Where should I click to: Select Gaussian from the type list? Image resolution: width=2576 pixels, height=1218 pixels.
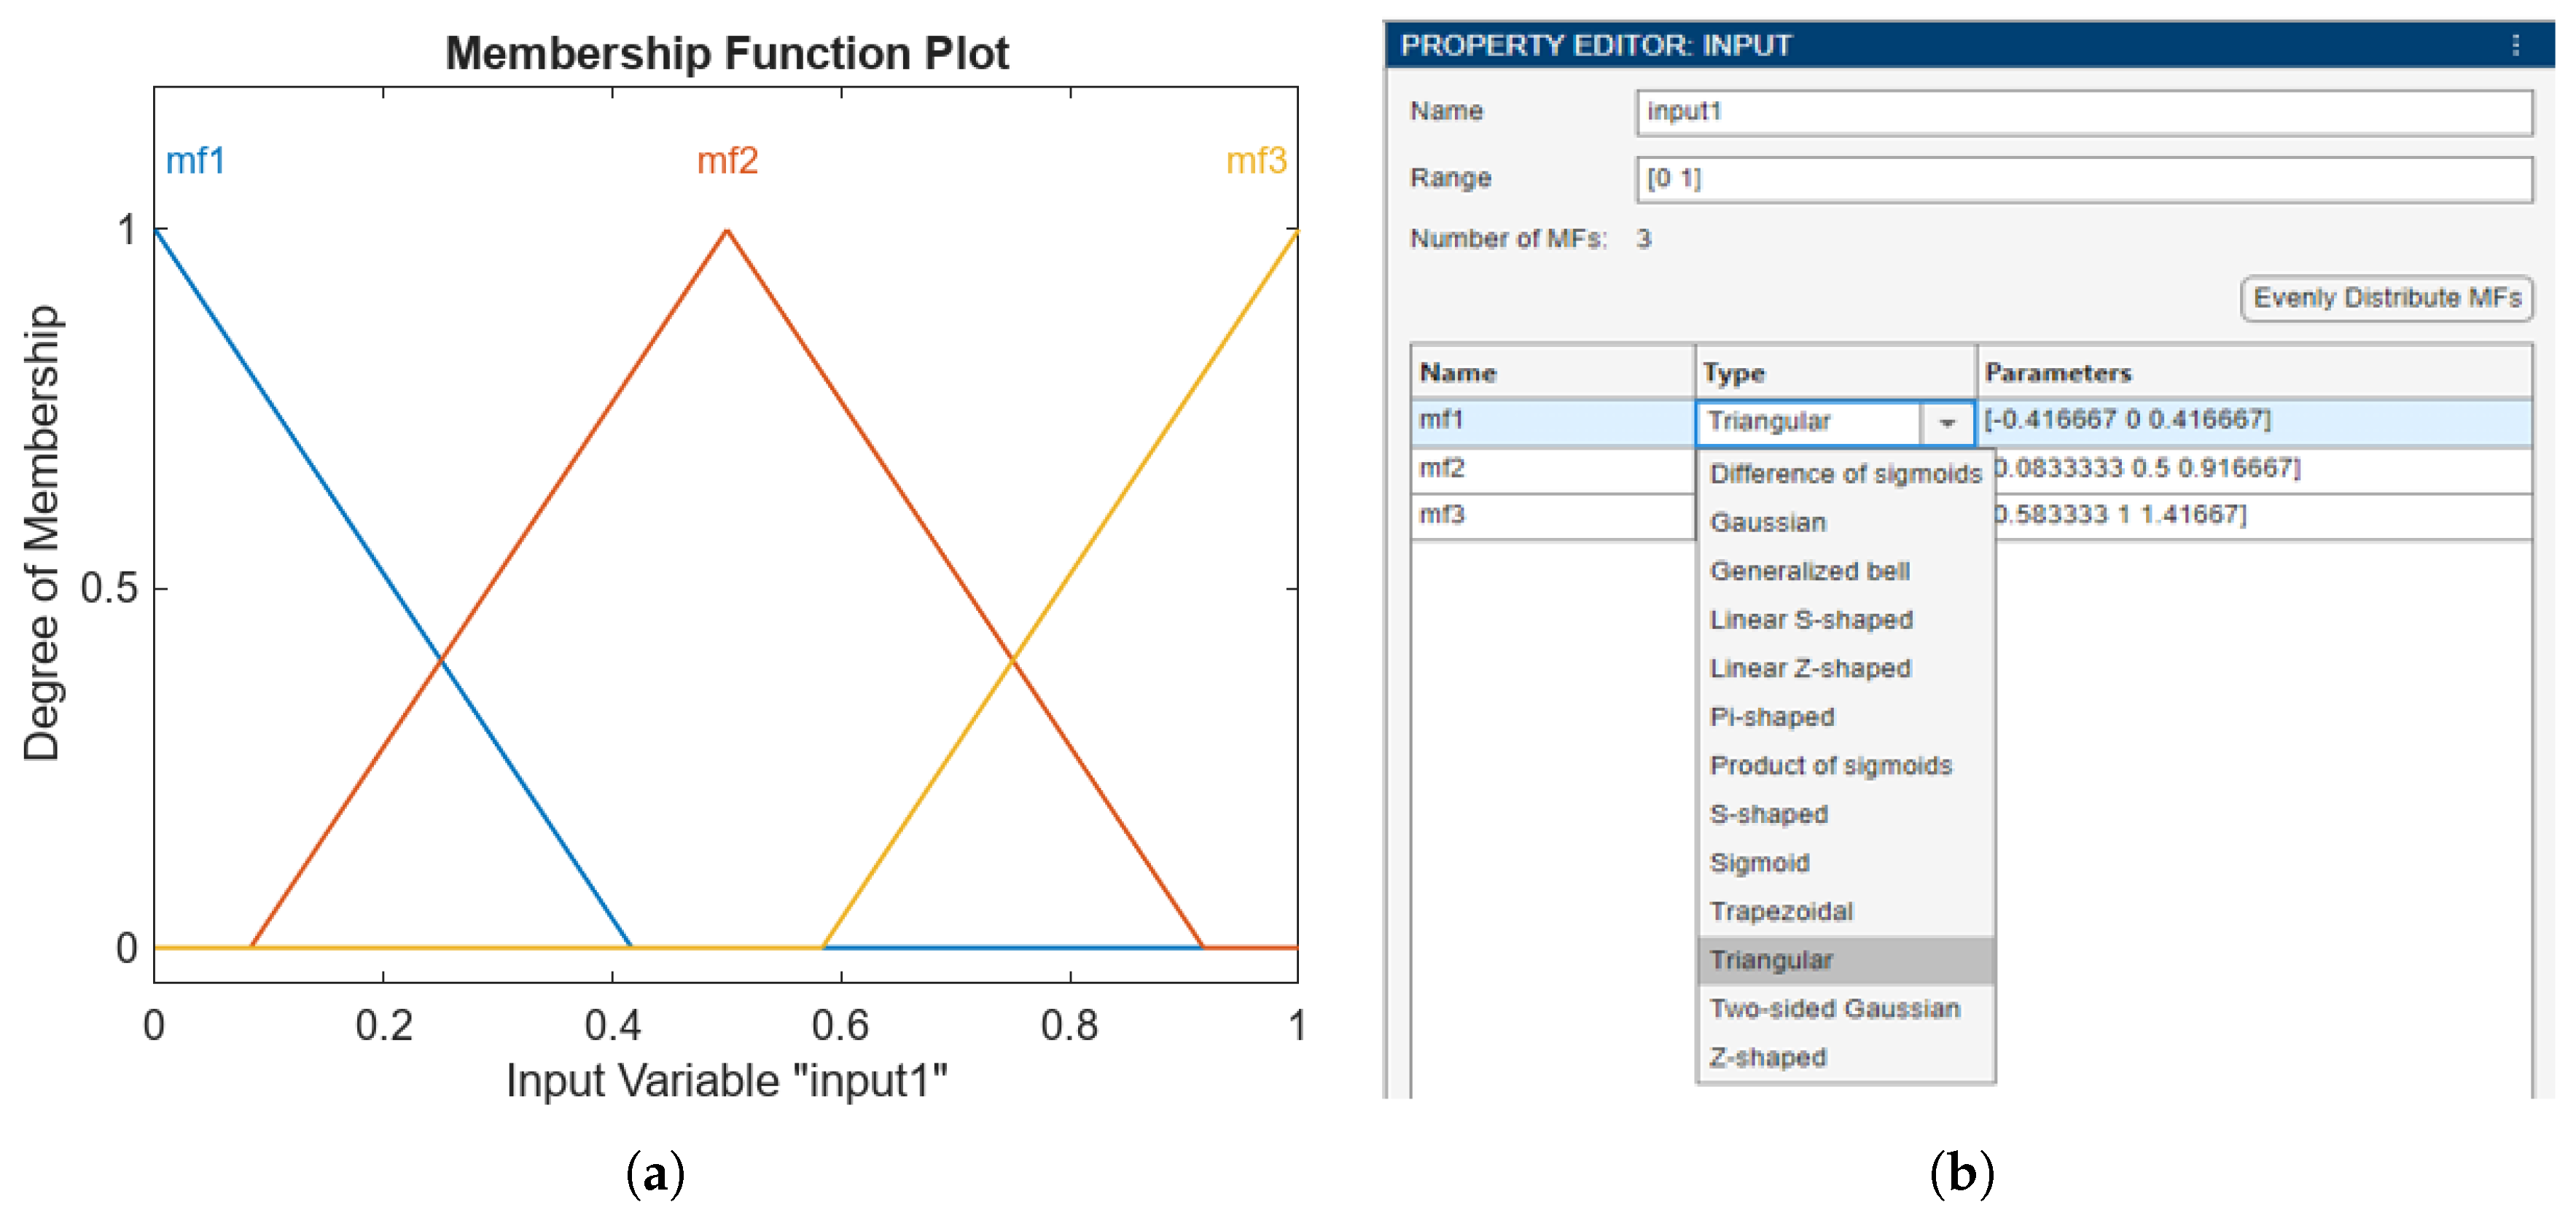pos(1768,522)
